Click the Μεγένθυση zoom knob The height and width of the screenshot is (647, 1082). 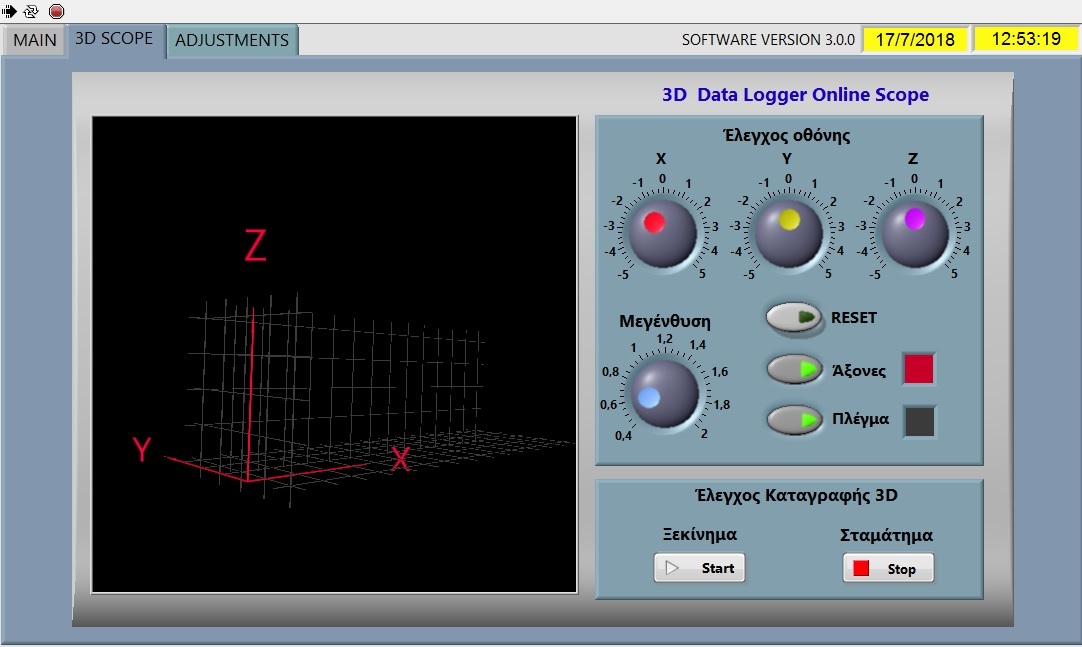point(665,394)
